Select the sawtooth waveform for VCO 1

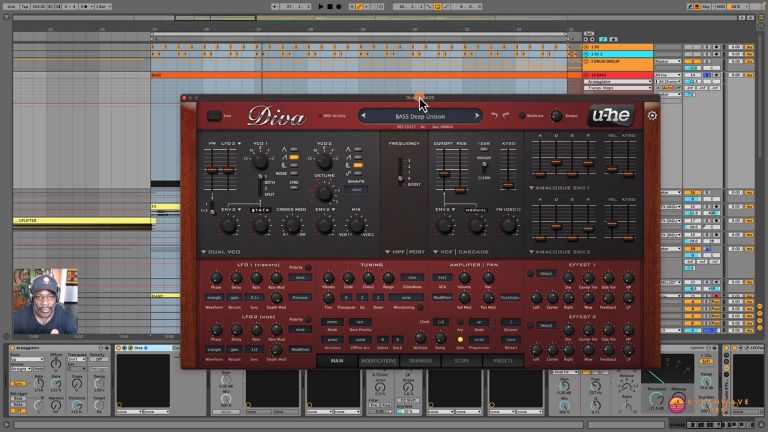tap(294, 157)
